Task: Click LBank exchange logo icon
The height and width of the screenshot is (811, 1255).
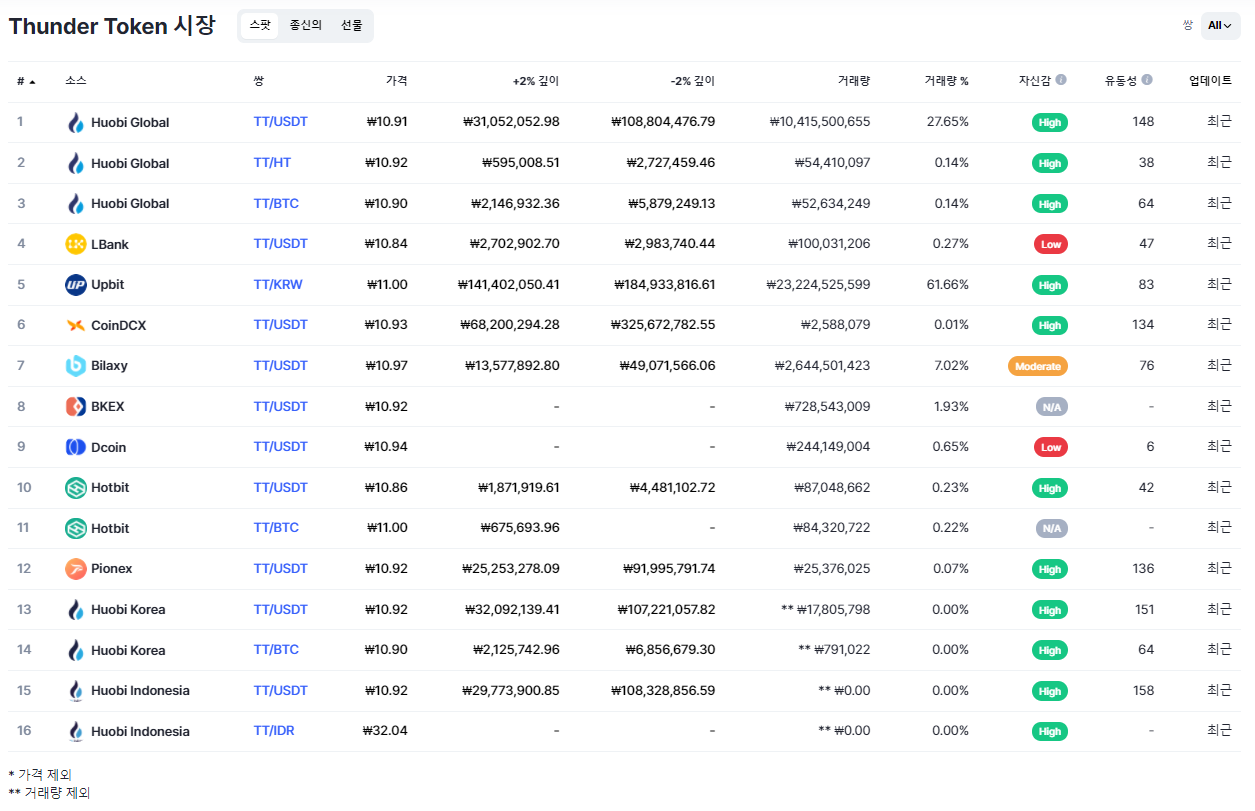Action: pyautogui.click(x=76, y=244)
